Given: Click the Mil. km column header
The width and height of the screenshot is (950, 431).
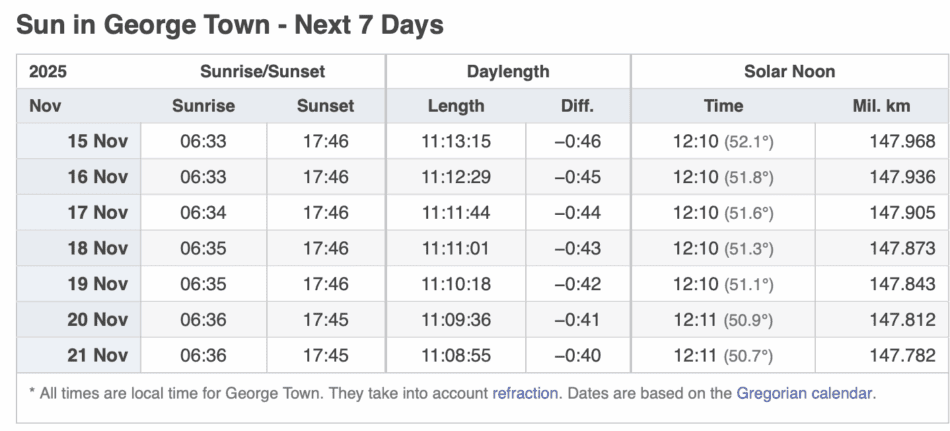Looking at the screenshot, I should [x=881, y=106].
